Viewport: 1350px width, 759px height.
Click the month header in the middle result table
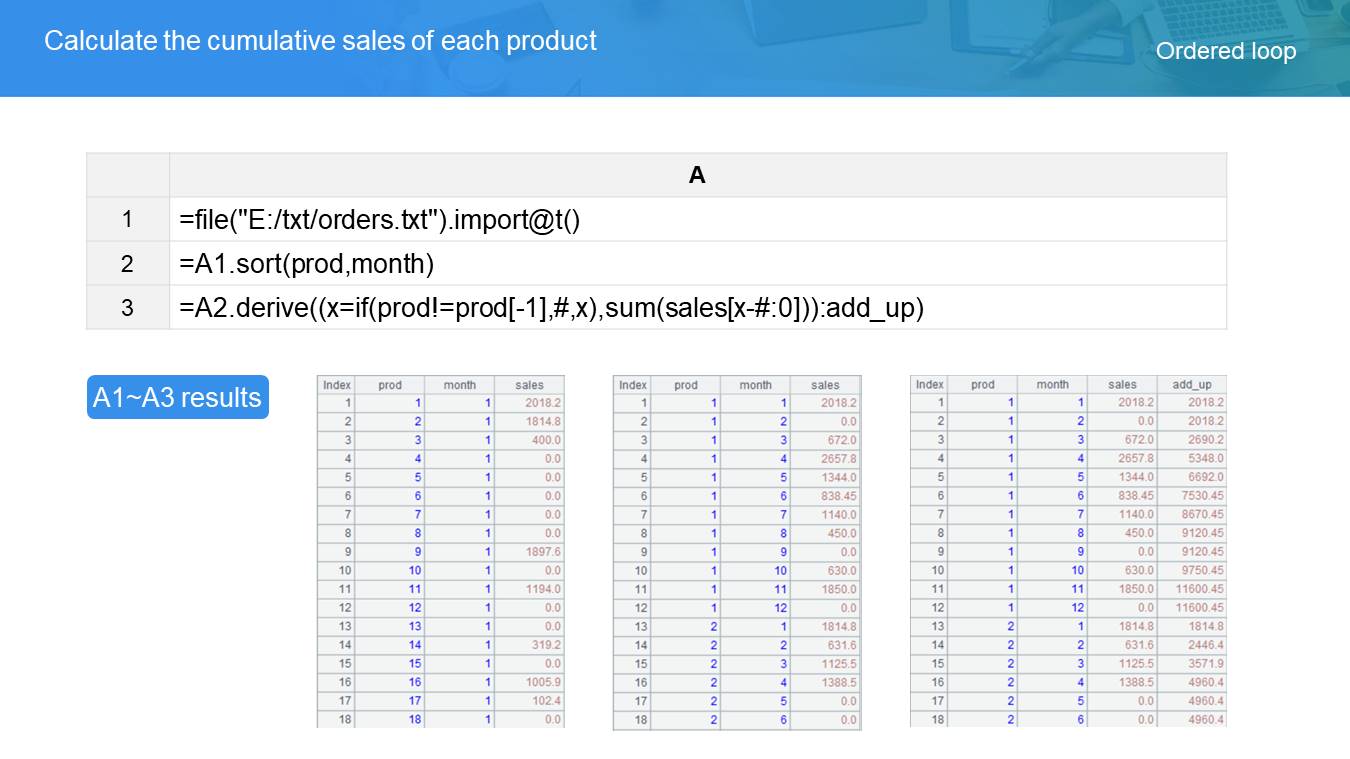click(755, 385)
